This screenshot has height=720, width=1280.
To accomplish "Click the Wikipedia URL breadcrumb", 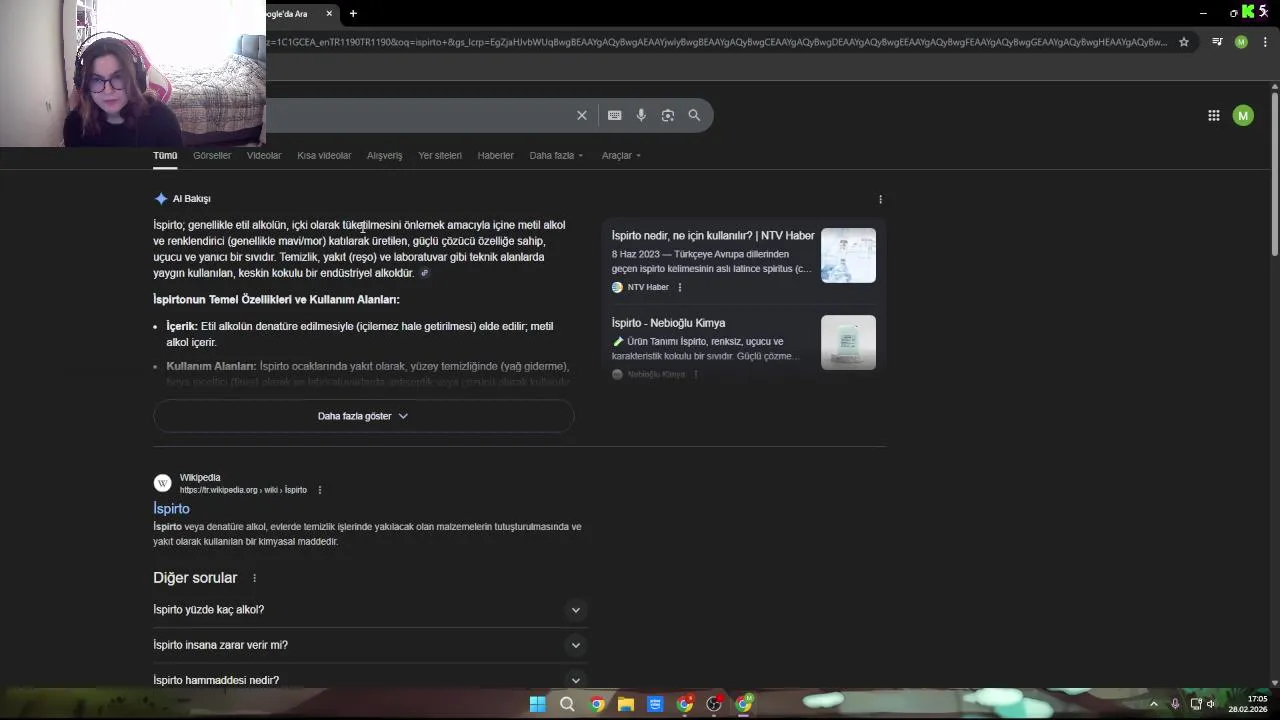I will 243,490.
